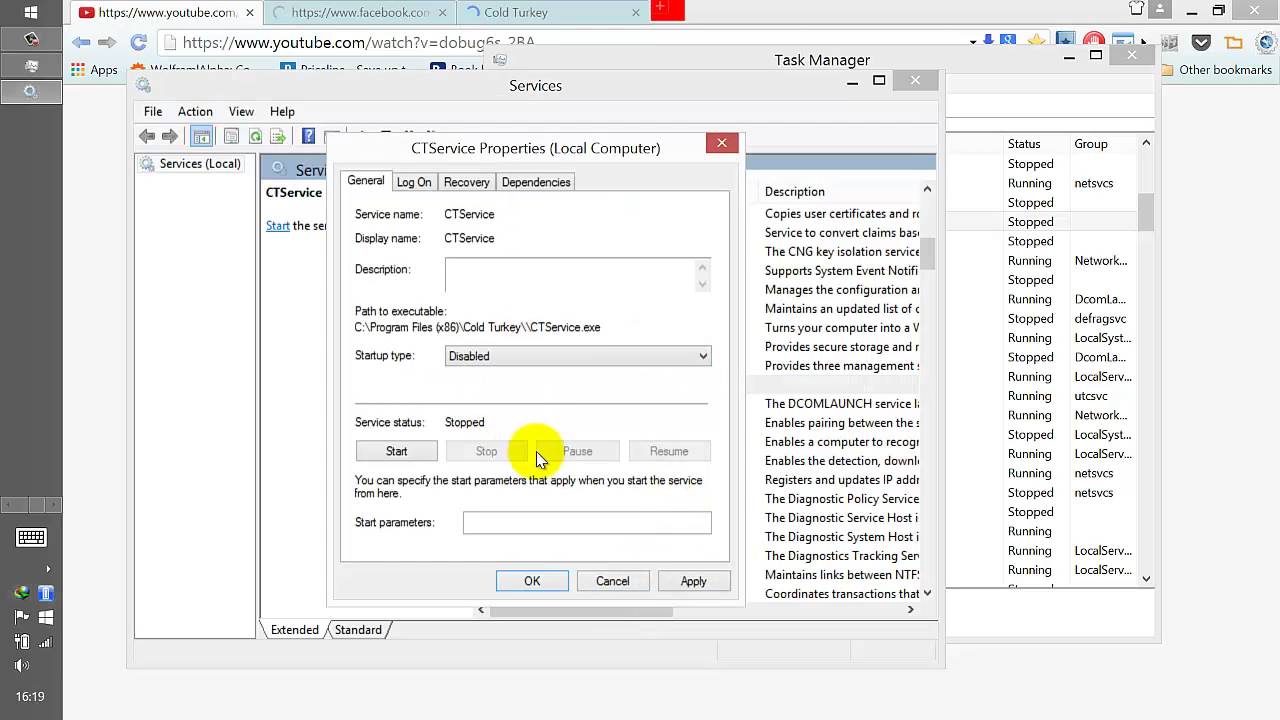Click OK in CTService Properties
The width and height of the screenshot is (1280, 720).
click(x=532, y=581)
